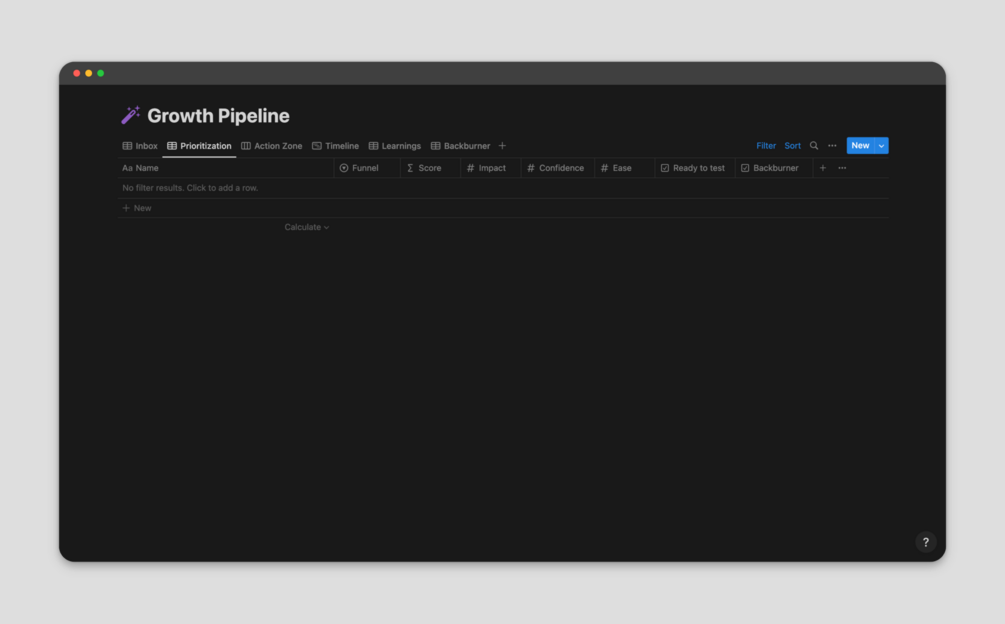Click the magic wand page icon
Viewport: 1005px width, 624px height.
click(131, 115)
